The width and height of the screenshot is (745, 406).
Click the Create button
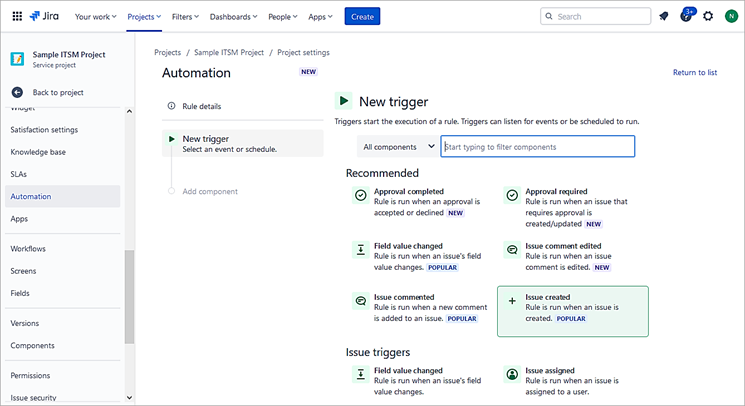pyautogui.click(x=362, y=16)
